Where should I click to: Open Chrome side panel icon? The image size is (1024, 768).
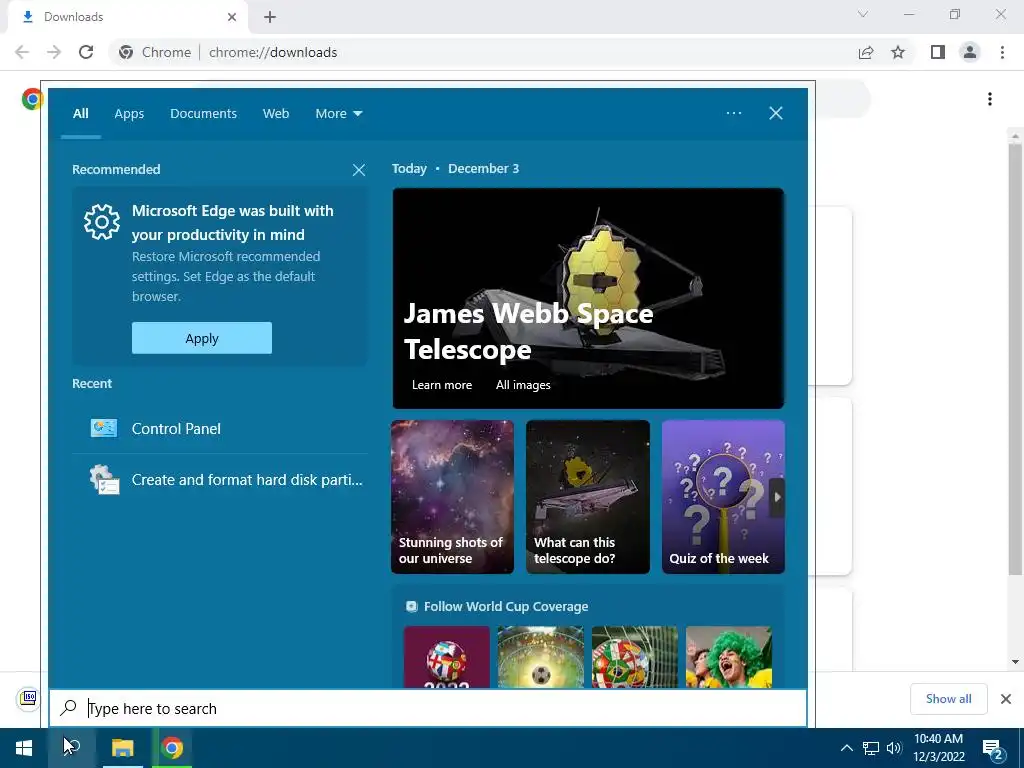click(x=938, y=52)
